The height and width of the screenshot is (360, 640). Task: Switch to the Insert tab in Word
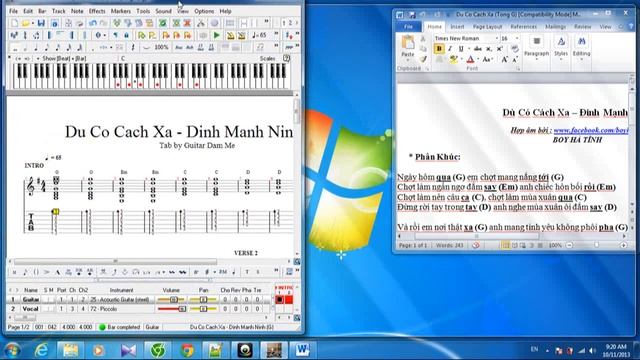click(x=457, y=27)
